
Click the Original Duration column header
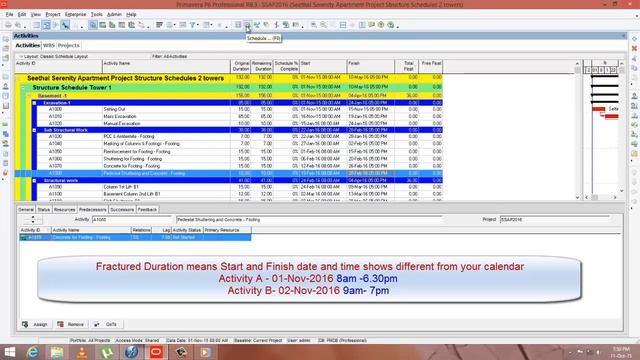pos(241,66)
